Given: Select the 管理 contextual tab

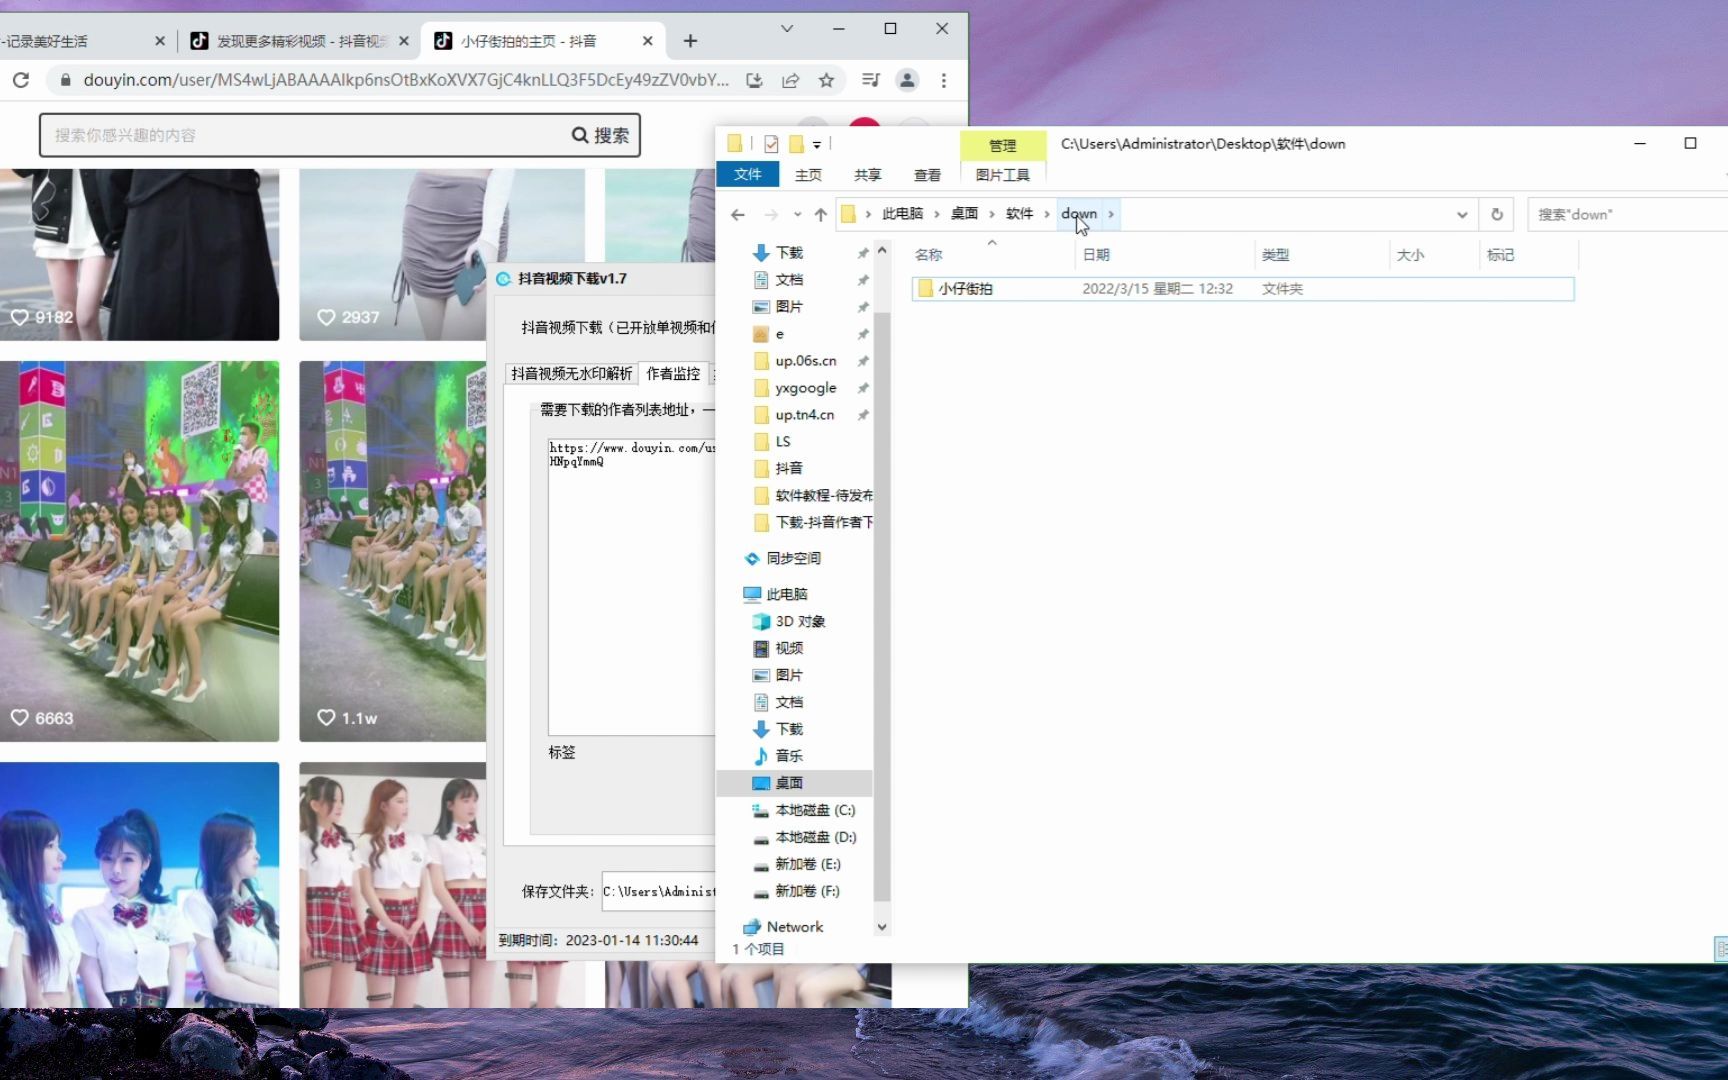Looking at the screenshot, I should 1002,145.
